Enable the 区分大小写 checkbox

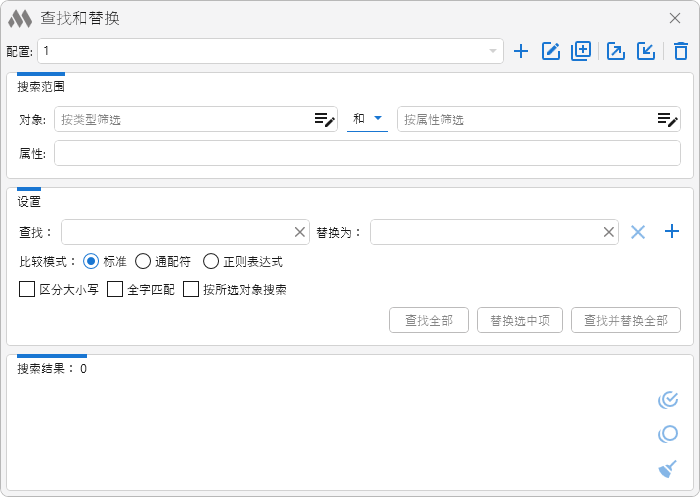point(27,290)
